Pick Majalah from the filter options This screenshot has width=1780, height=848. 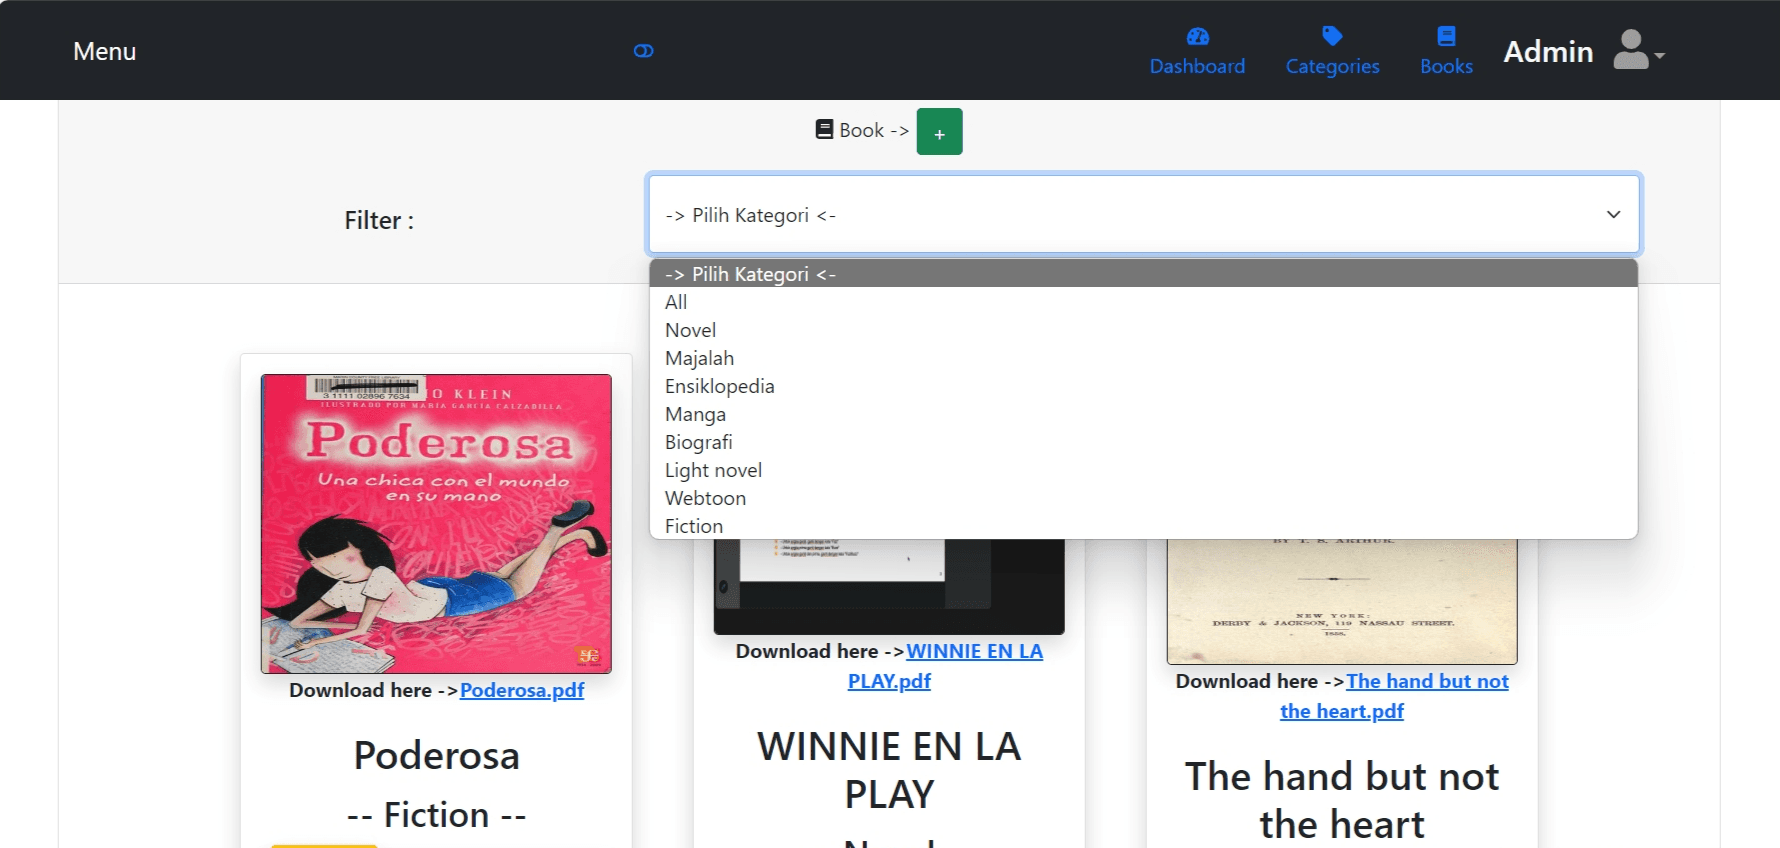click(699, 358)
